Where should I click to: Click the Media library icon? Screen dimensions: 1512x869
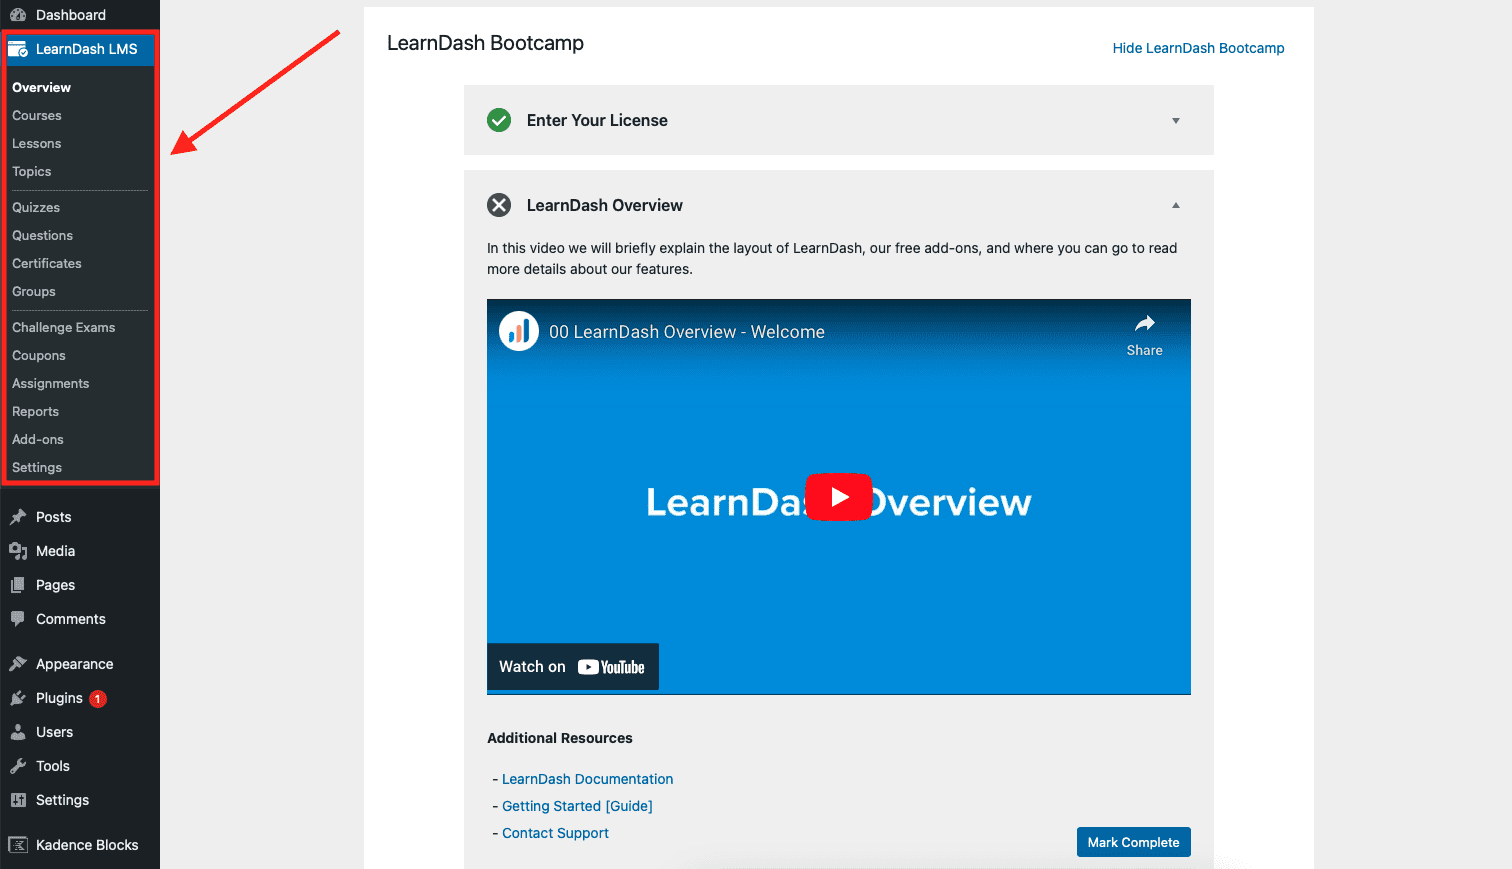pos(18,551)
